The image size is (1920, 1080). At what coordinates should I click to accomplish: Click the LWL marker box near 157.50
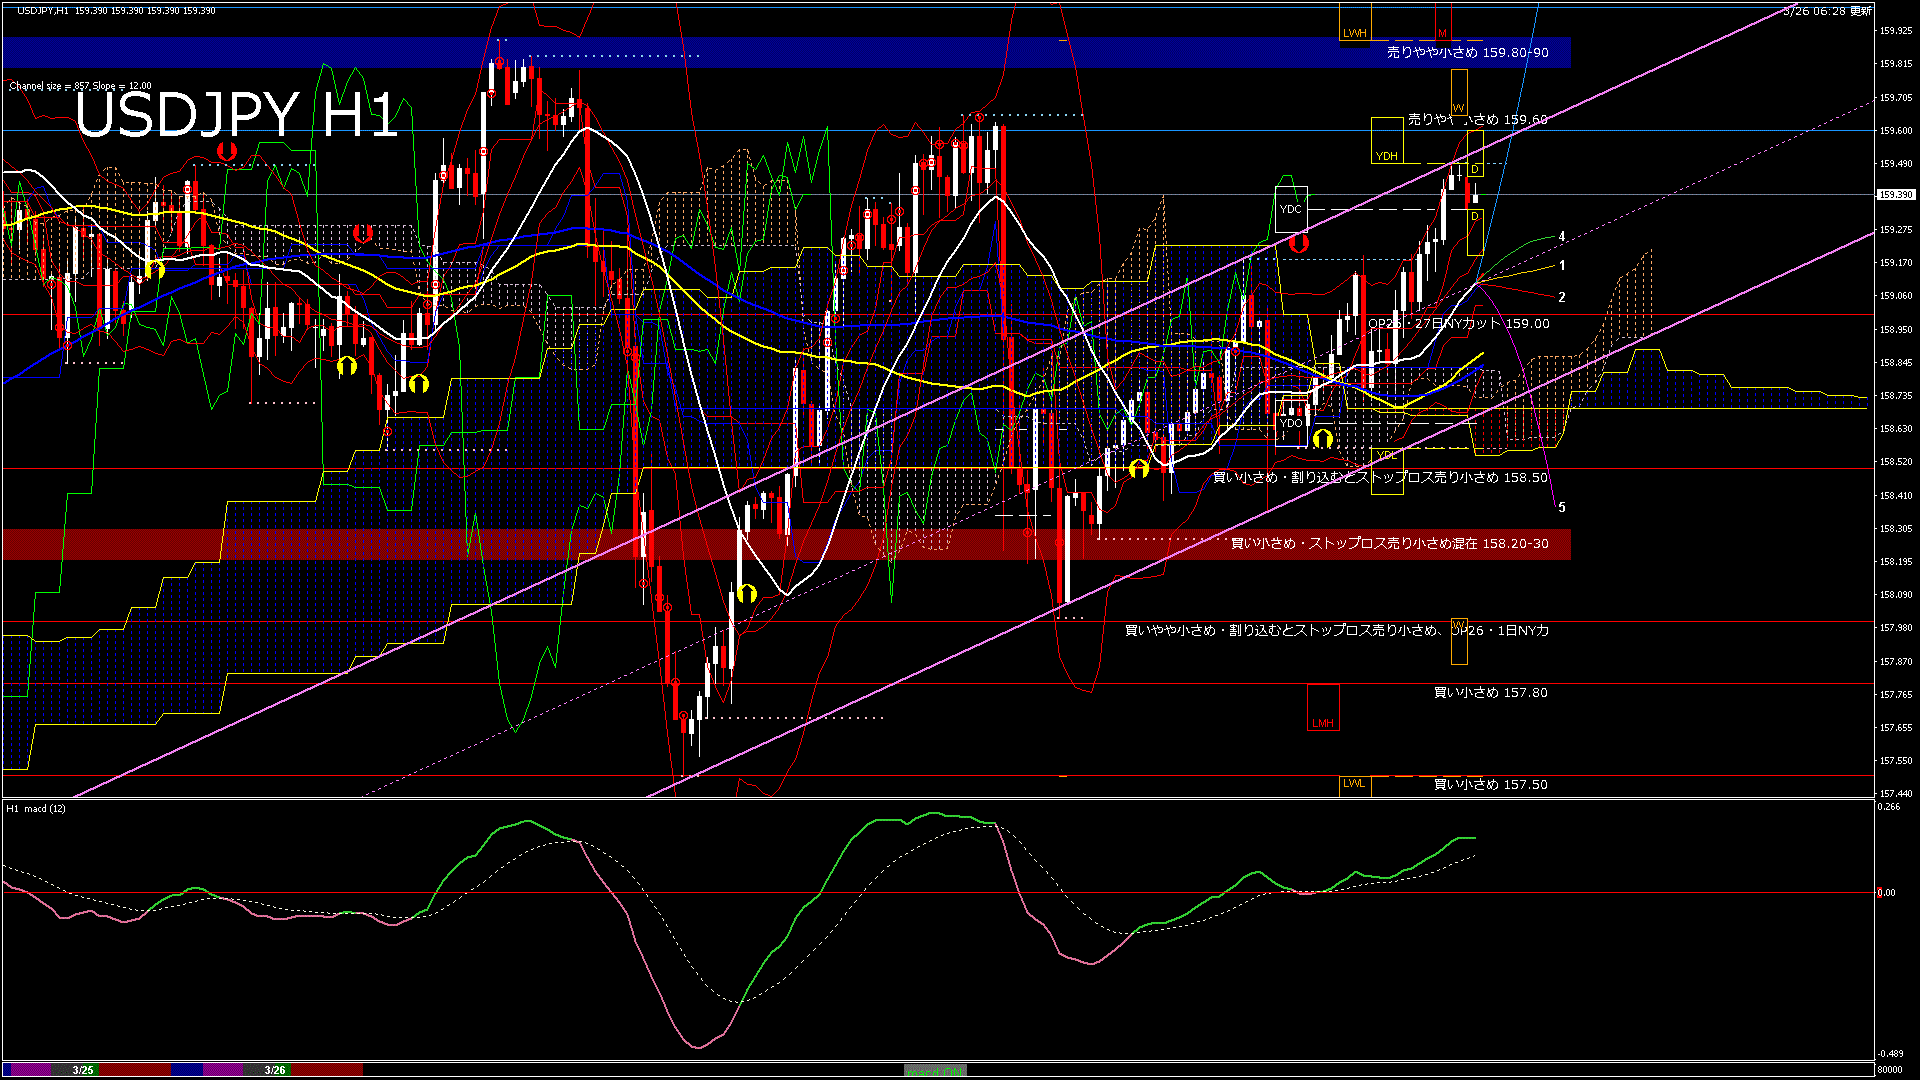click(1355, 785)
